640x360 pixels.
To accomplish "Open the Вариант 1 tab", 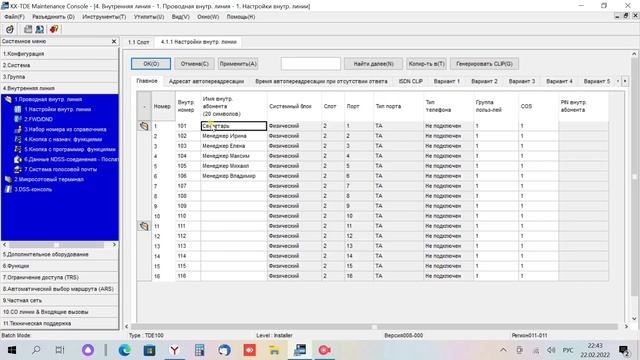I will (447, 81).
